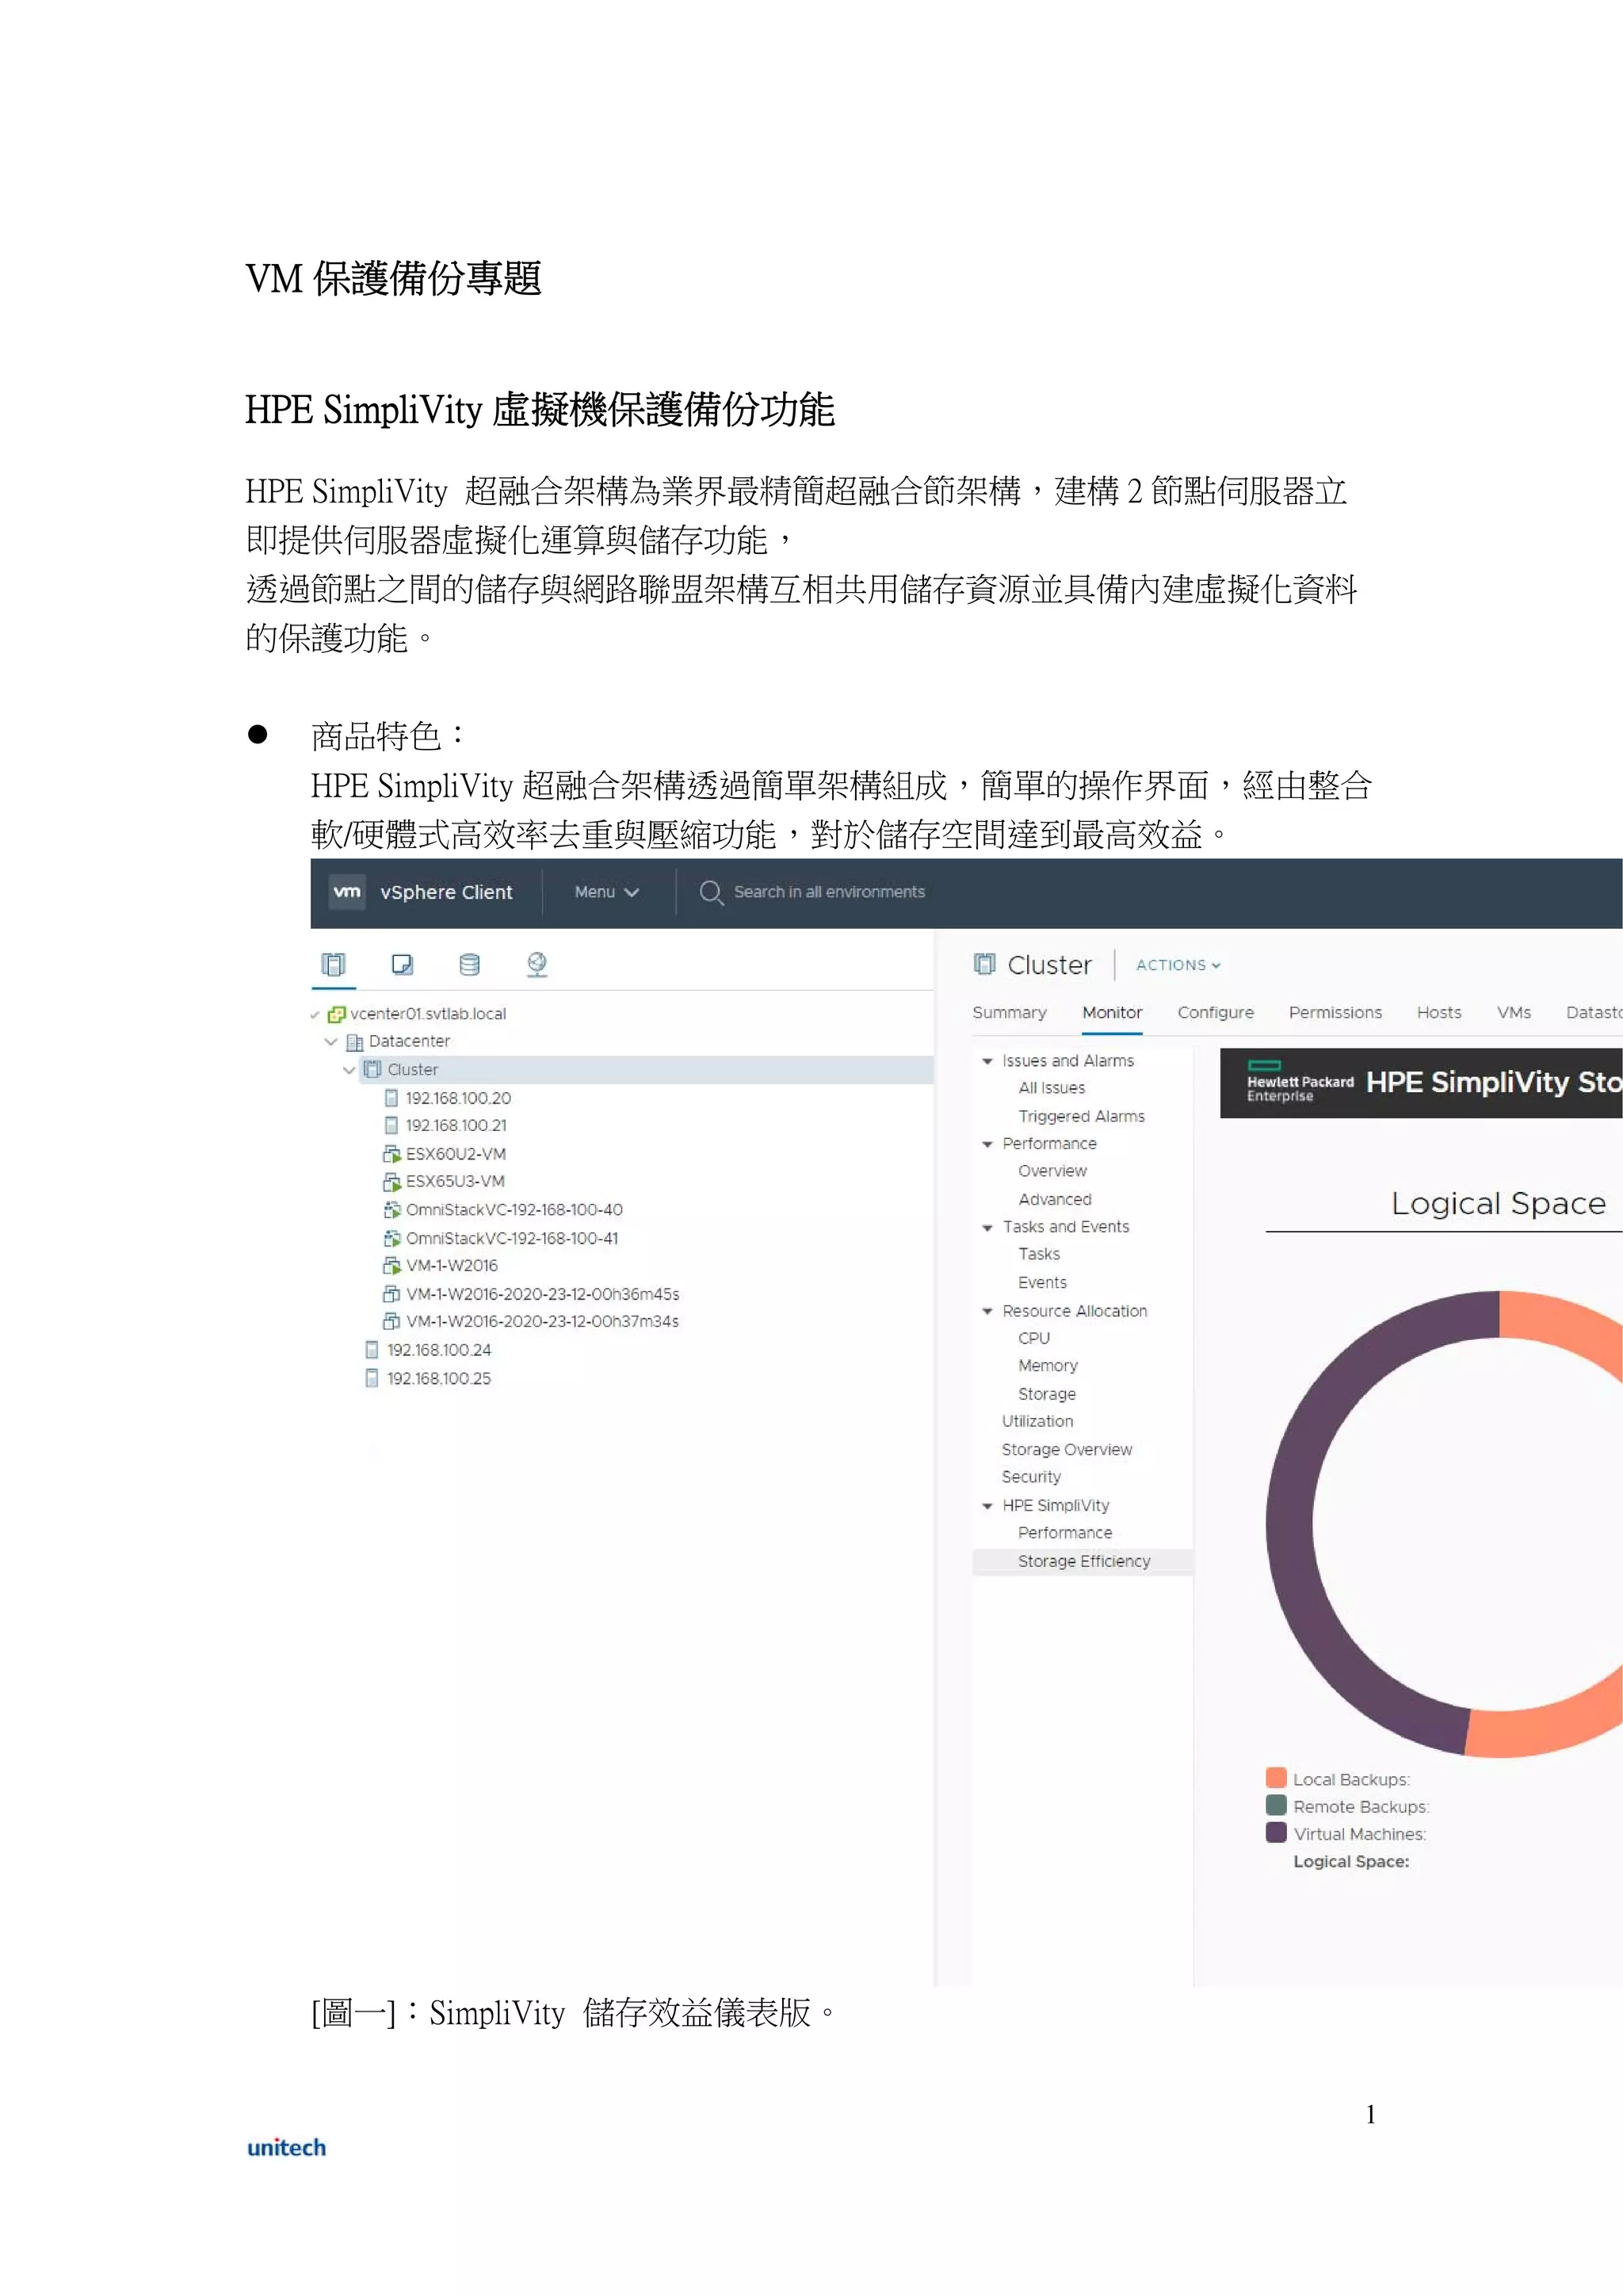Open the Menu dropdown
Screen dimensions: 1623x2296
606,892
